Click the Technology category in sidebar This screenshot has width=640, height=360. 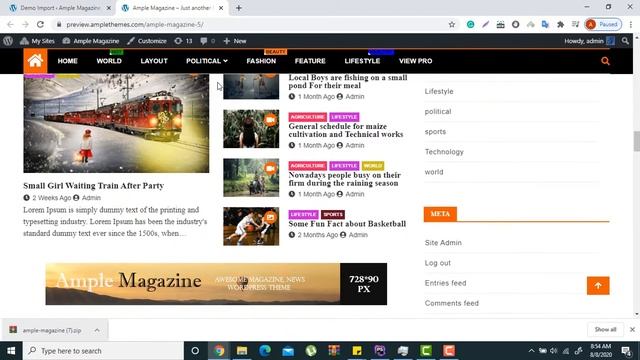444,152
